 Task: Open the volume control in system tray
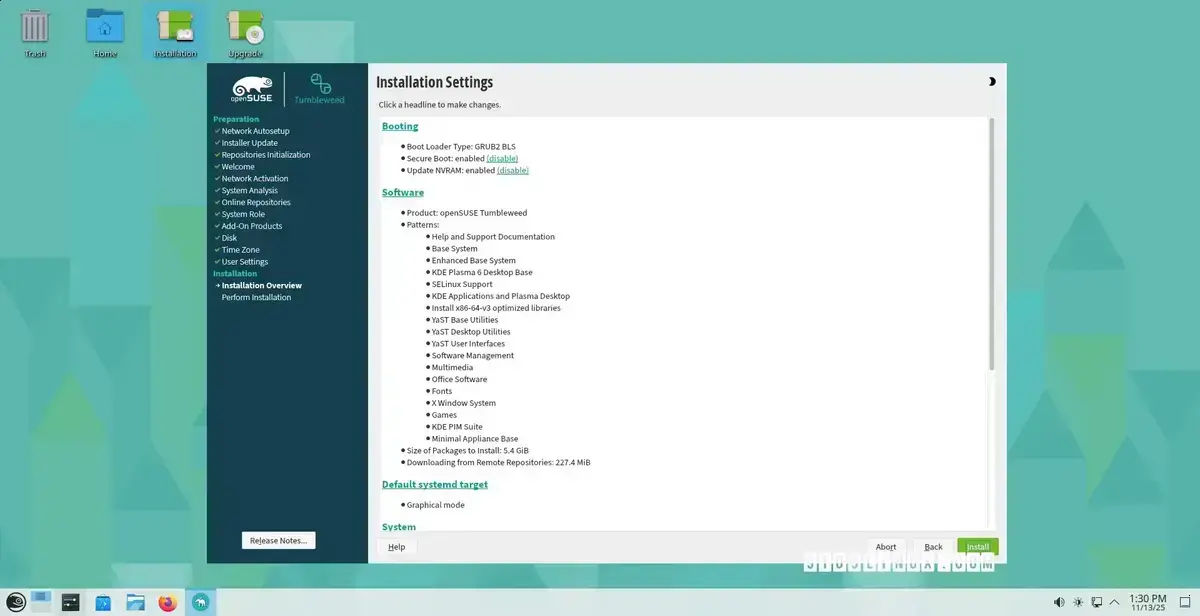[x=1059, y=602]
